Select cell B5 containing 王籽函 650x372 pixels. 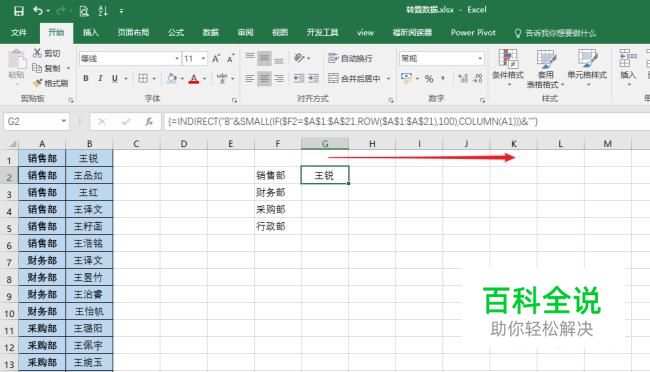pos(89,226)
